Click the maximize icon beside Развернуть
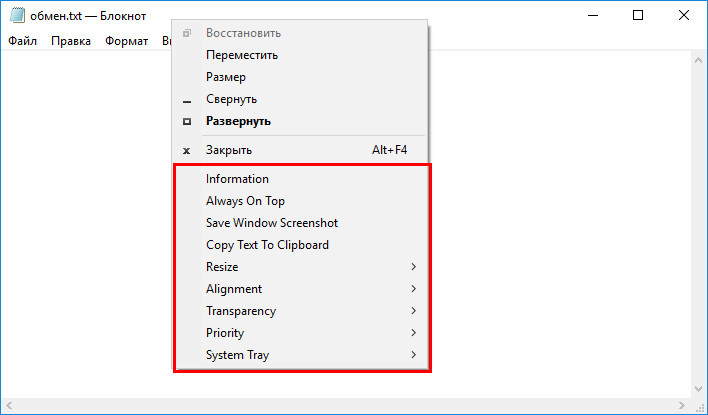This screenshot has height=415, width=708. tap(186, 121)
